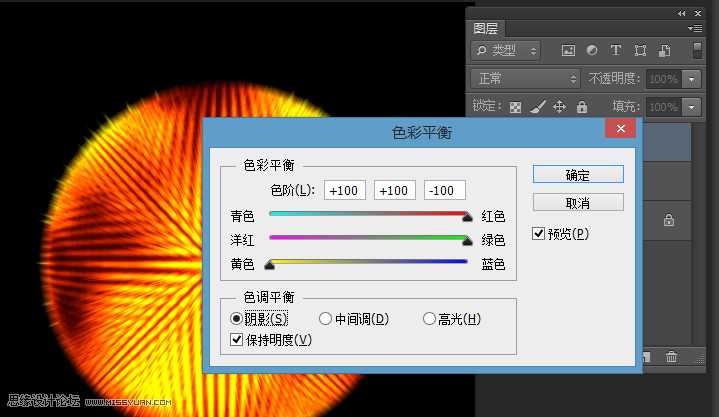Click the 蓝色 label

pyautogui.click(x=493, y=264)
